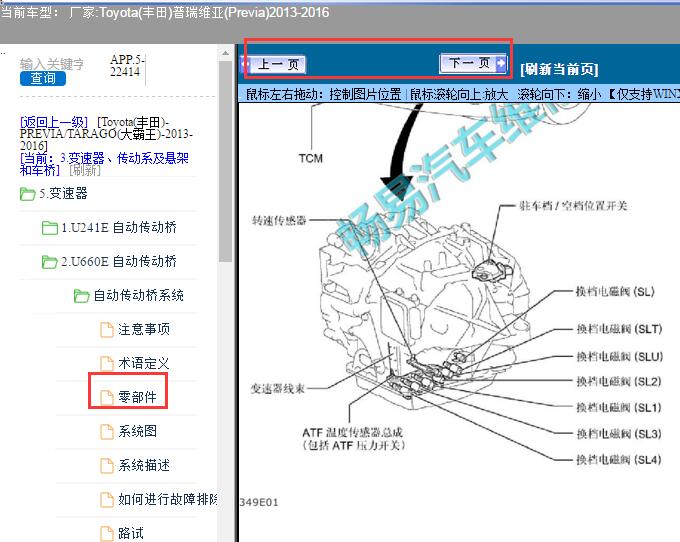Click the 返回上一级 link

(54, 122)
